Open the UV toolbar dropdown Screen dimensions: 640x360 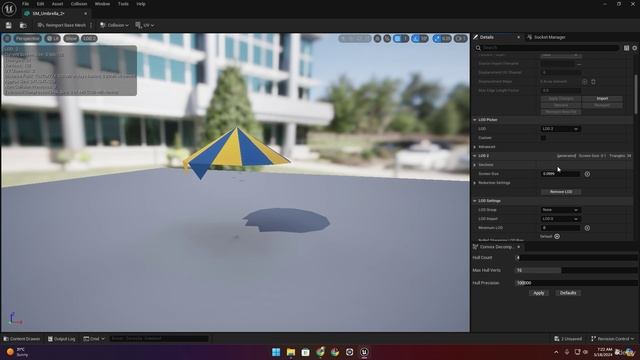click(x=145, y=25)
